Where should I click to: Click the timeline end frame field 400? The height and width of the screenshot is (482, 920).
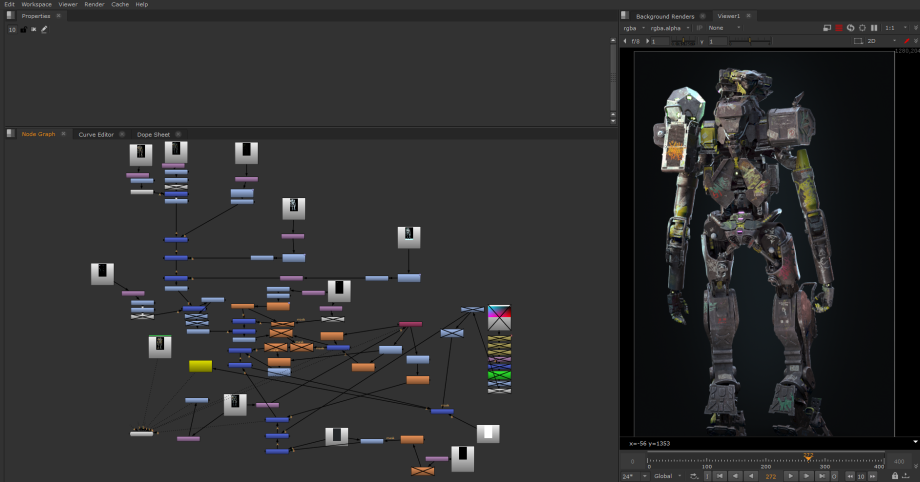tap(899, 461)
